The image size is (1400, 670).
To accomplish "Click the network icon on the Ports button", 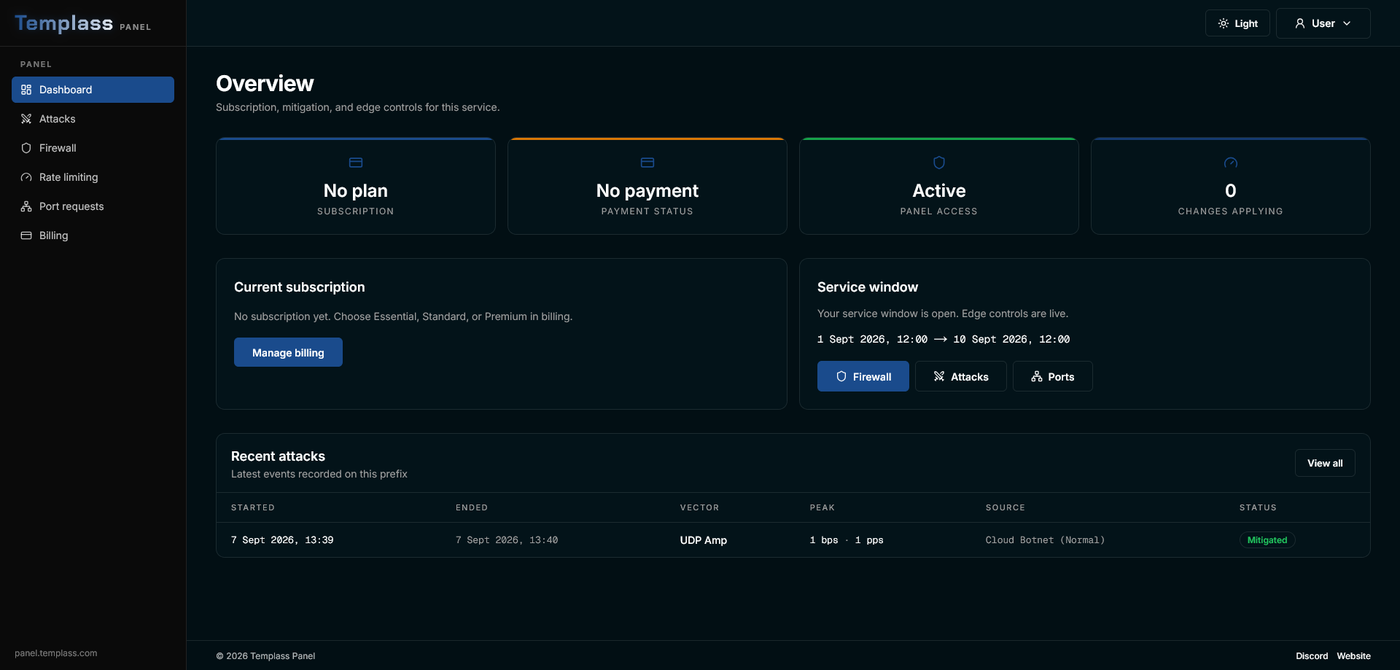I will pos(1037,376).
